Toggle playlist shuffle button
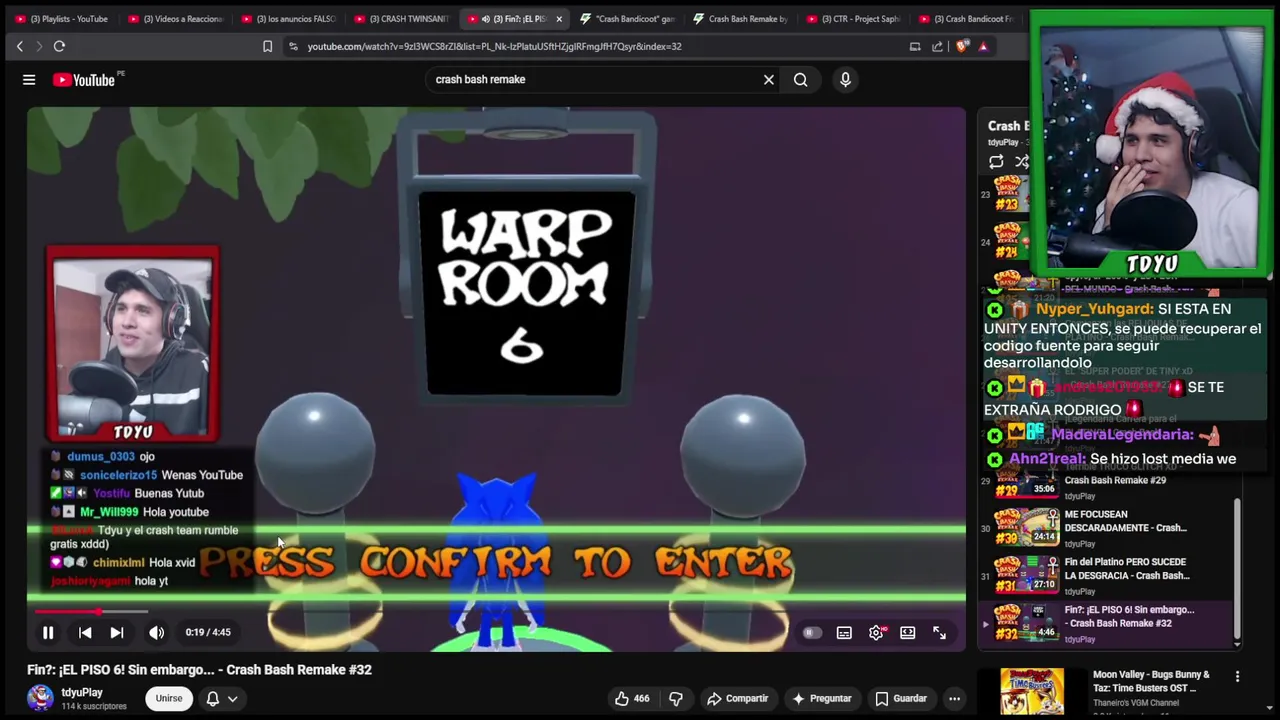The image size is (1280, 720). coord(1022,162)
